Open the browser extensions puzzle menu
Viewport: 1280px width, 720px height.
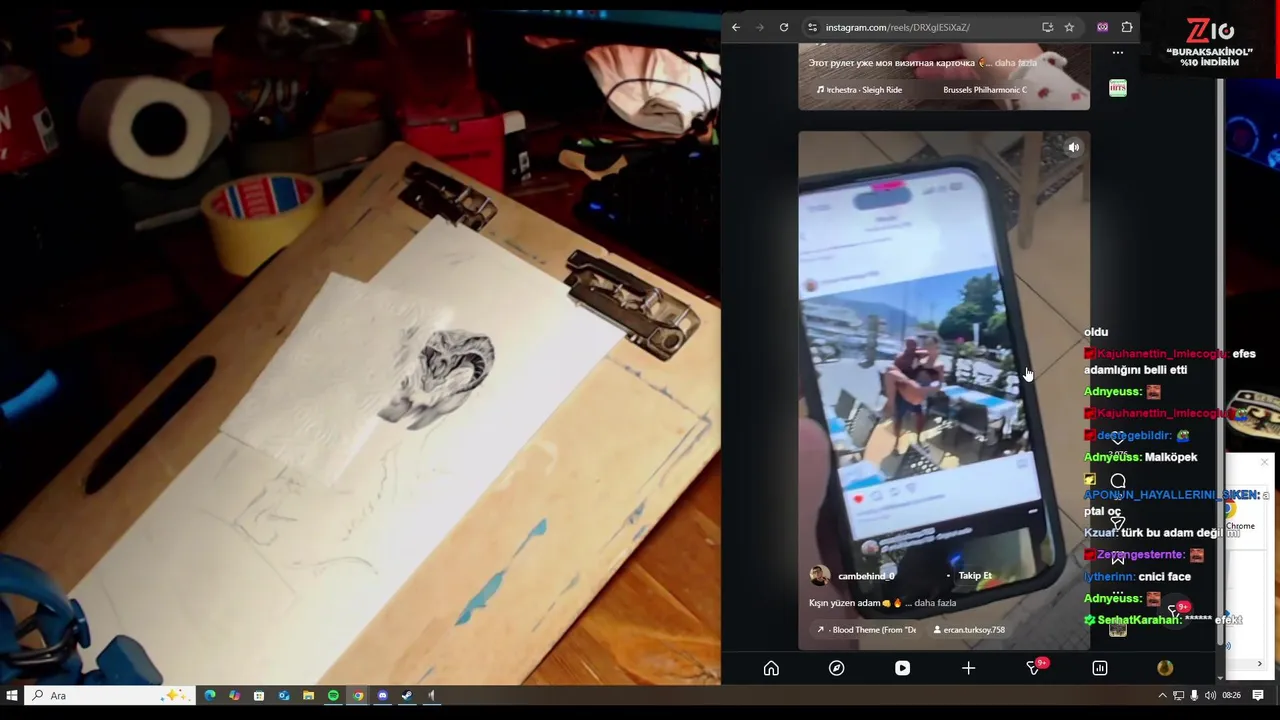[x=1127, y=27]
